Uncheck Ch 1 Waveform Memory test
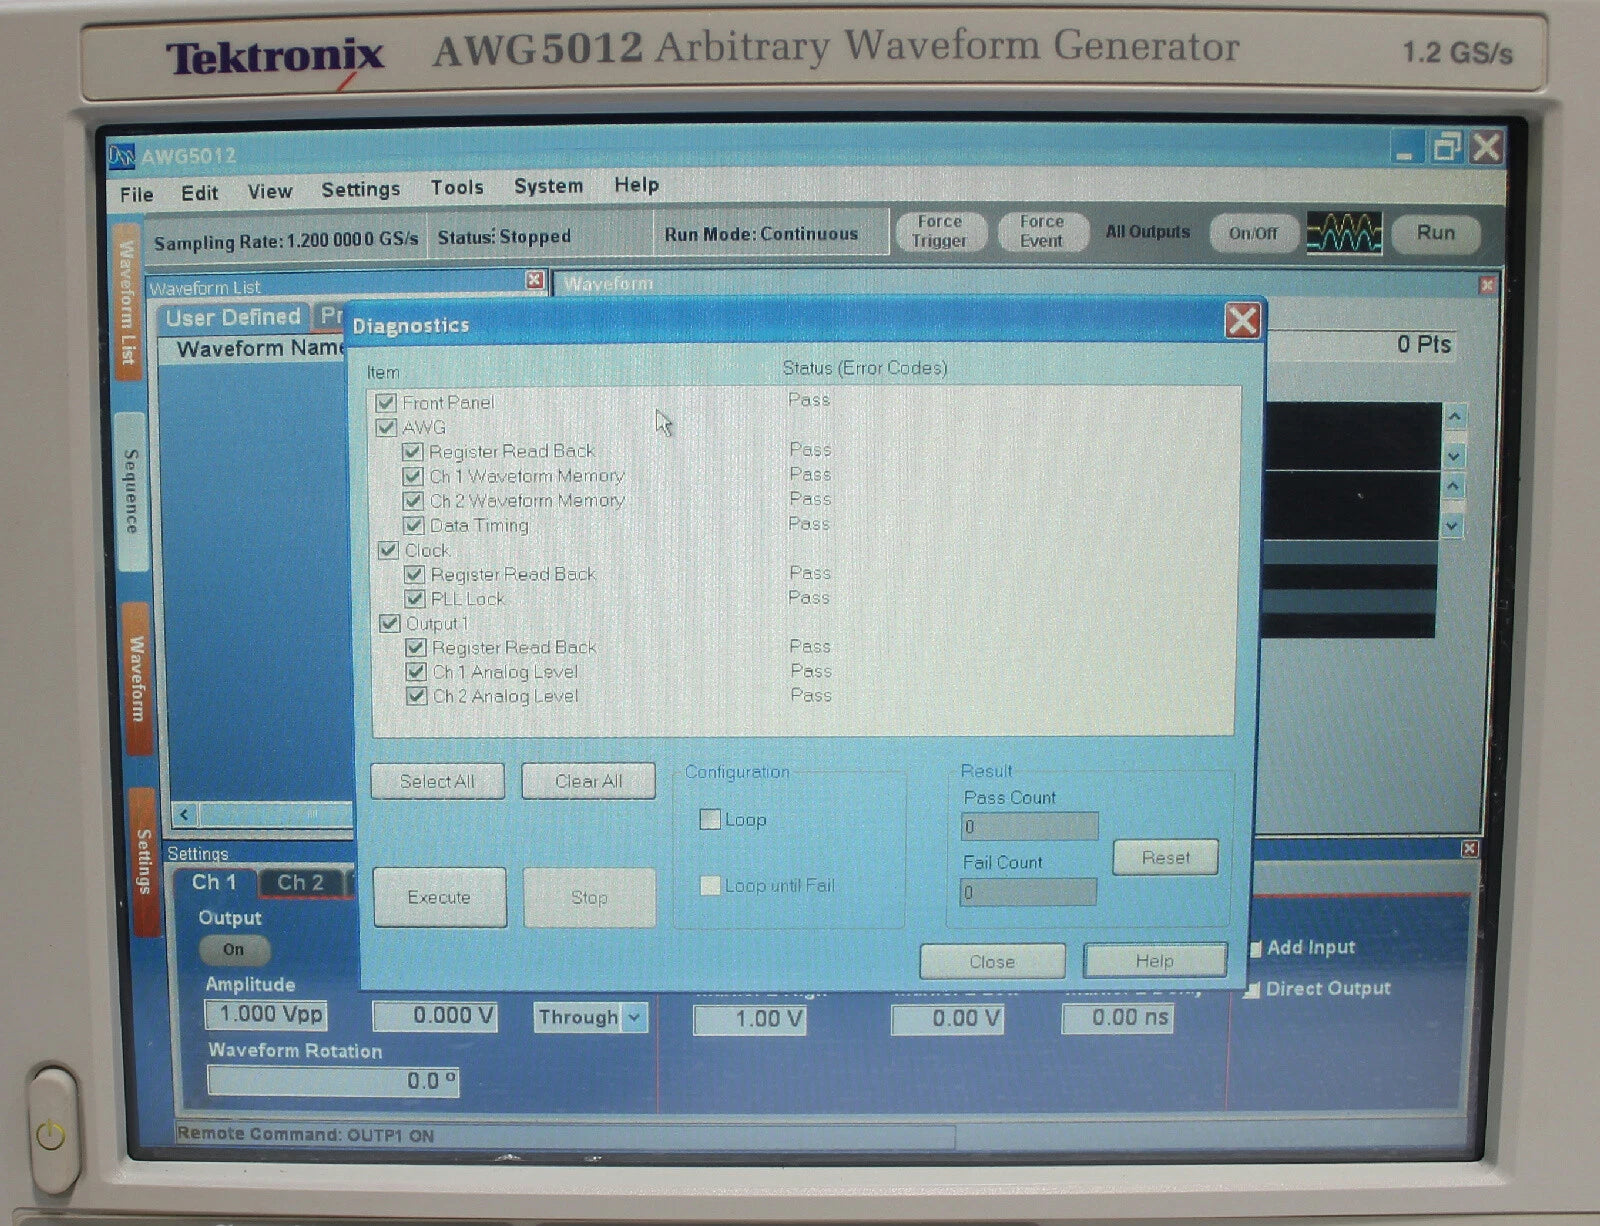This screenshot has width=1600, height=1226. [412, 476]
